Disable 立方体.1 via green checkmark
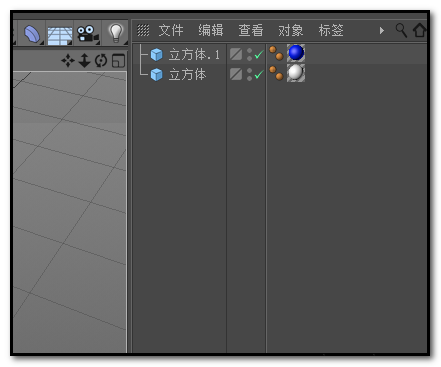The width and height of the screenshot is (441, 367). pyautogui.click(x=259, y=54)
